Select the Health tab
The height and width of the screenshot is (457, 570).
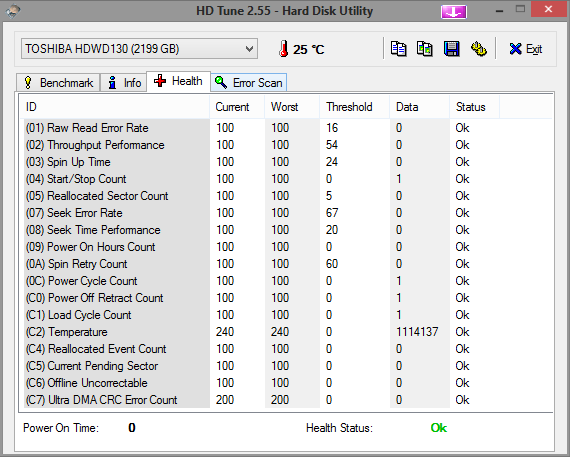coord(178,81)
